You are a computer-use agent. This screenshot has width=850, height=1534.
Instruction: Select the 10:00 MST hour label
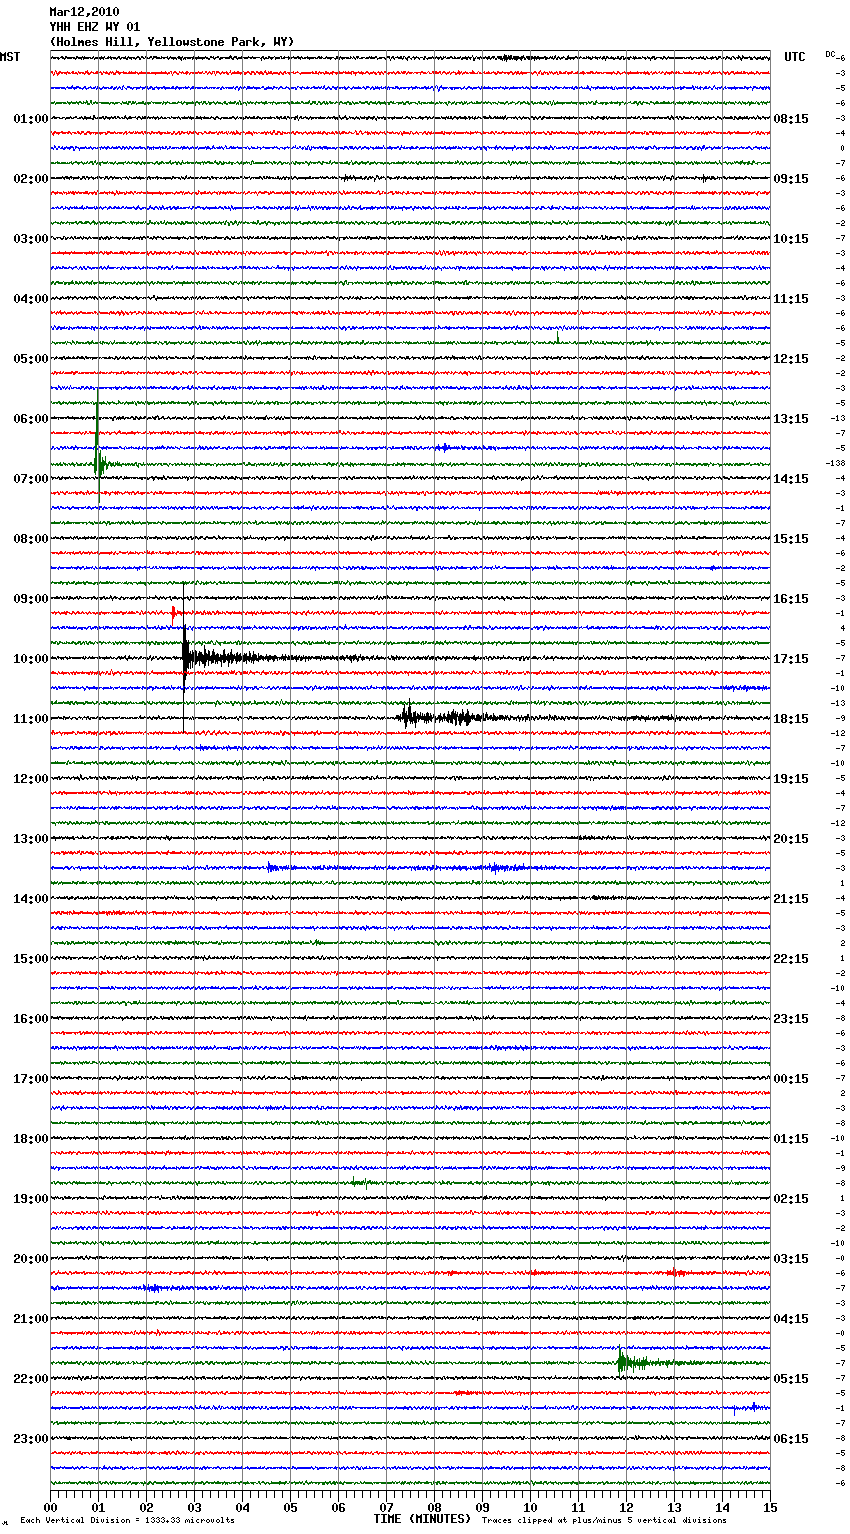[31, 659]
